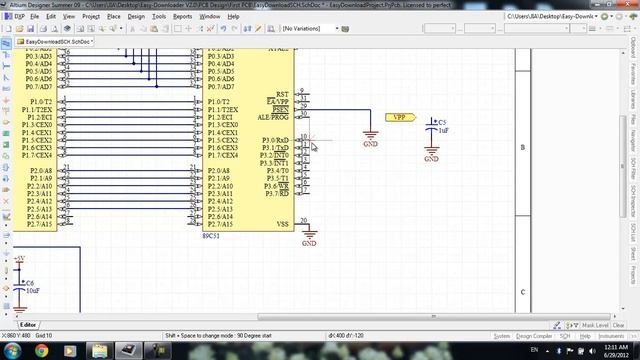Open the Tools menu
The image size is (640, 360).
tap(159, 17)
